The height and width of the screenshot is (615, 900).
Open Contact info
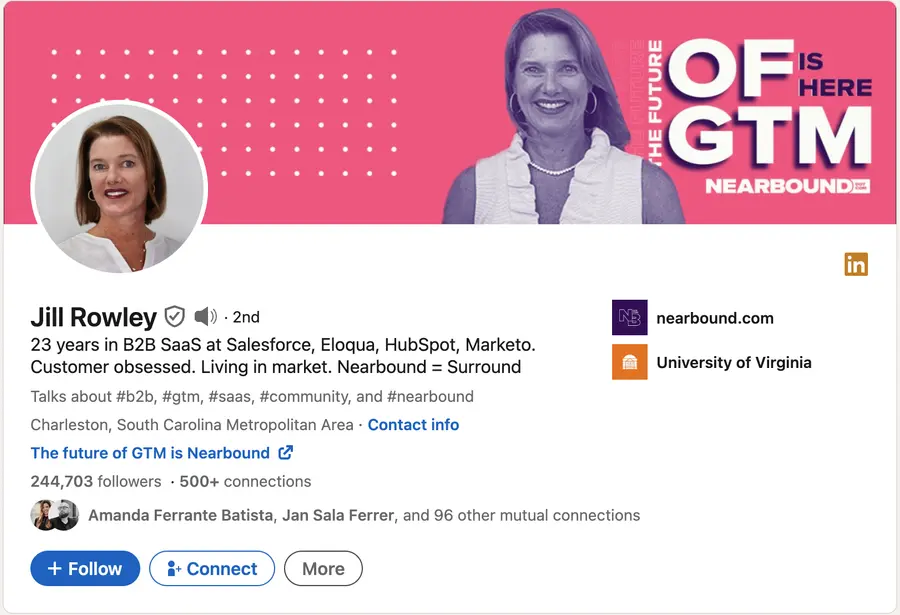413,424
